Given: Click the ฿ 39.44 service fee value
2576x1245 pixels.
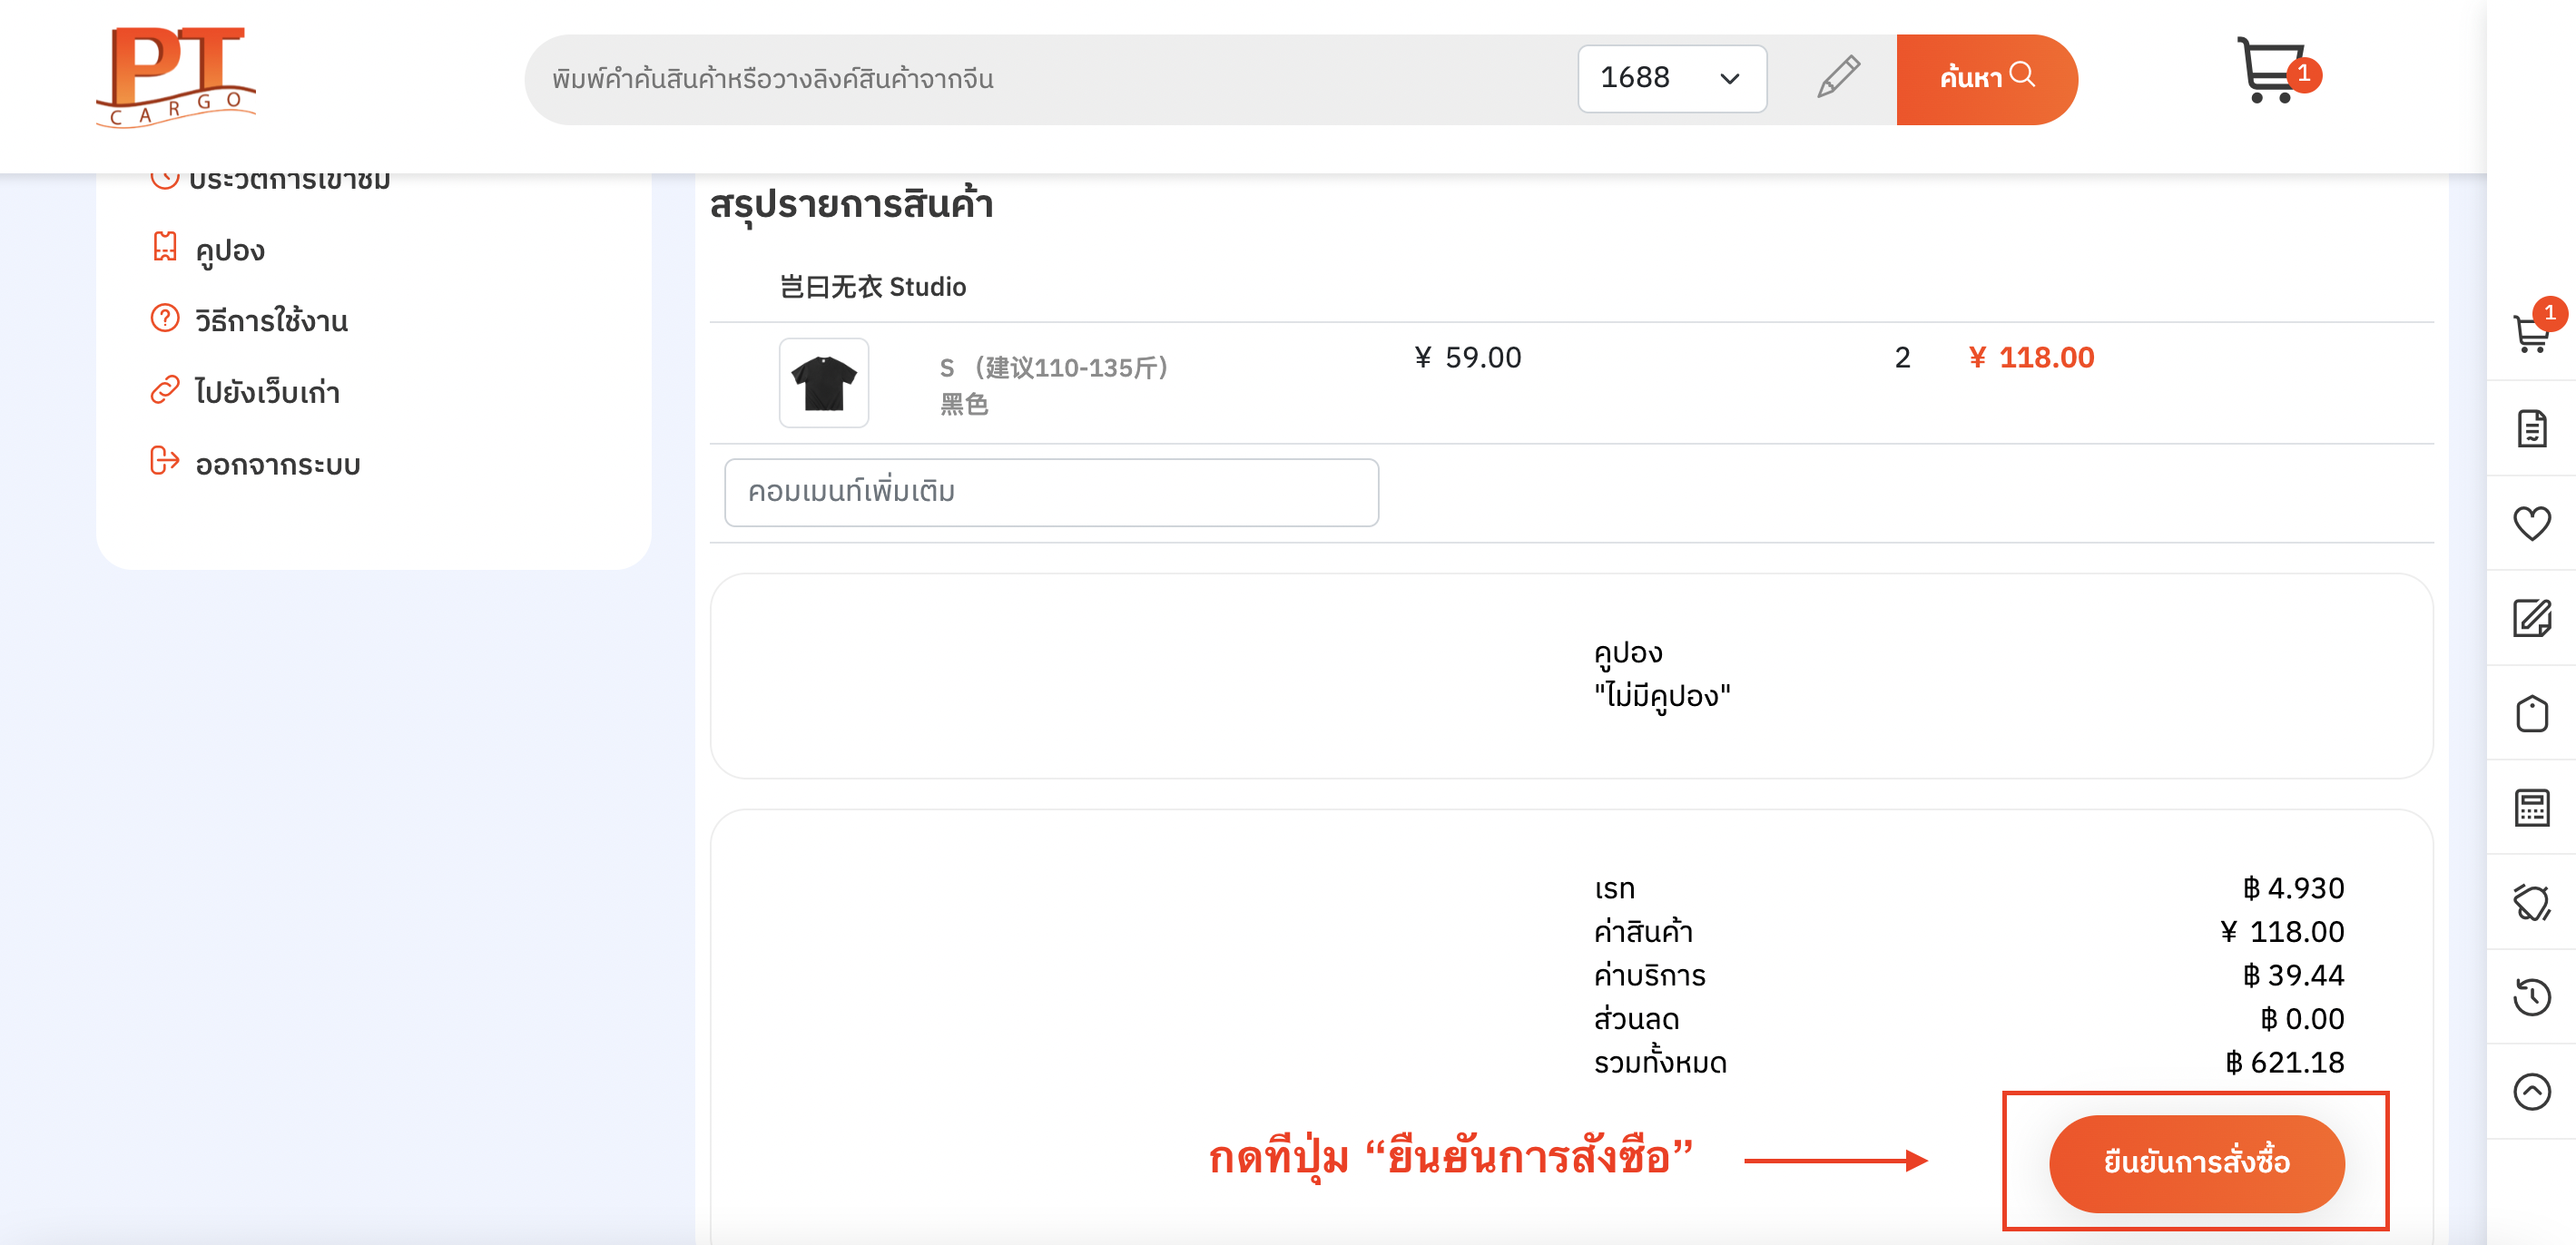Looking at the screenshot, I should point(2293,975).
